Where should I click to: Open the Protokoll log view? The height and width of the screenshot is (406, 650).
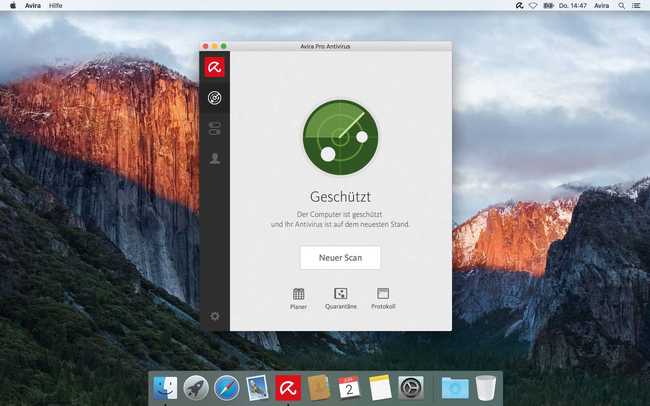pos(383,299)
